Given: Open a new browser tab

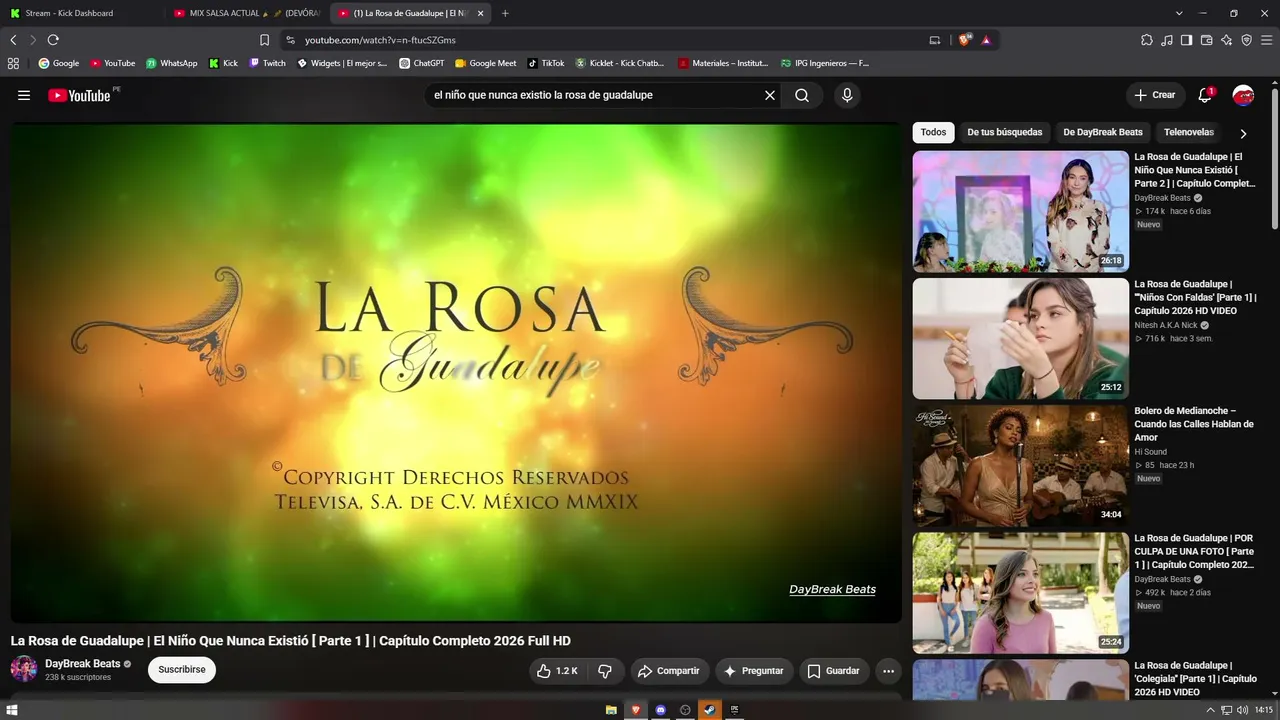Looking at the screenshot, I should 505,13.
